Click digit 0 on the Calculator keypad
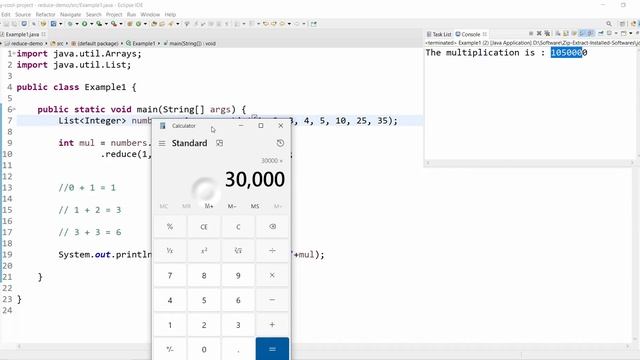640x360 pixels. point(204,349)
